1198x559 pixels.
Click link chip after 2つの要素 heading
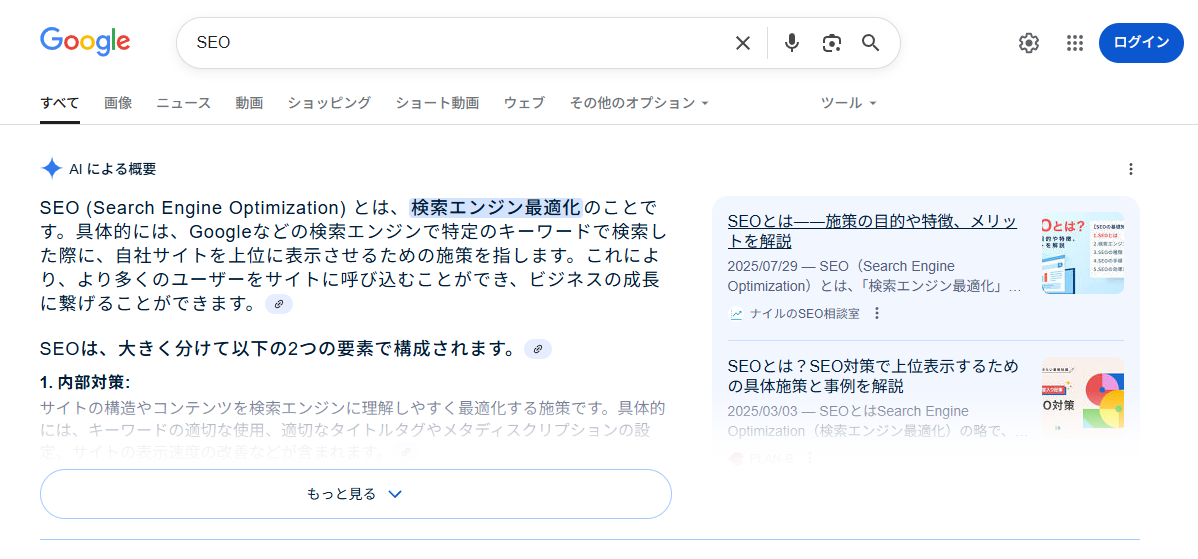click(x=538, y=349)
